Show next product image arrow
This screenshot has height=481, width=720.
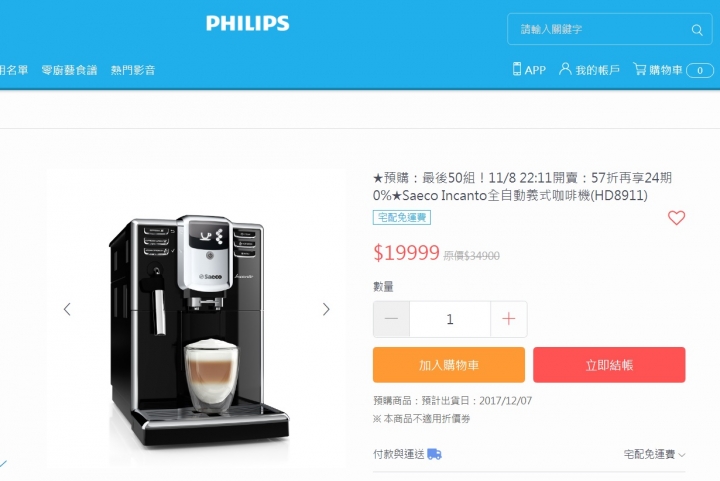(326, 309)
